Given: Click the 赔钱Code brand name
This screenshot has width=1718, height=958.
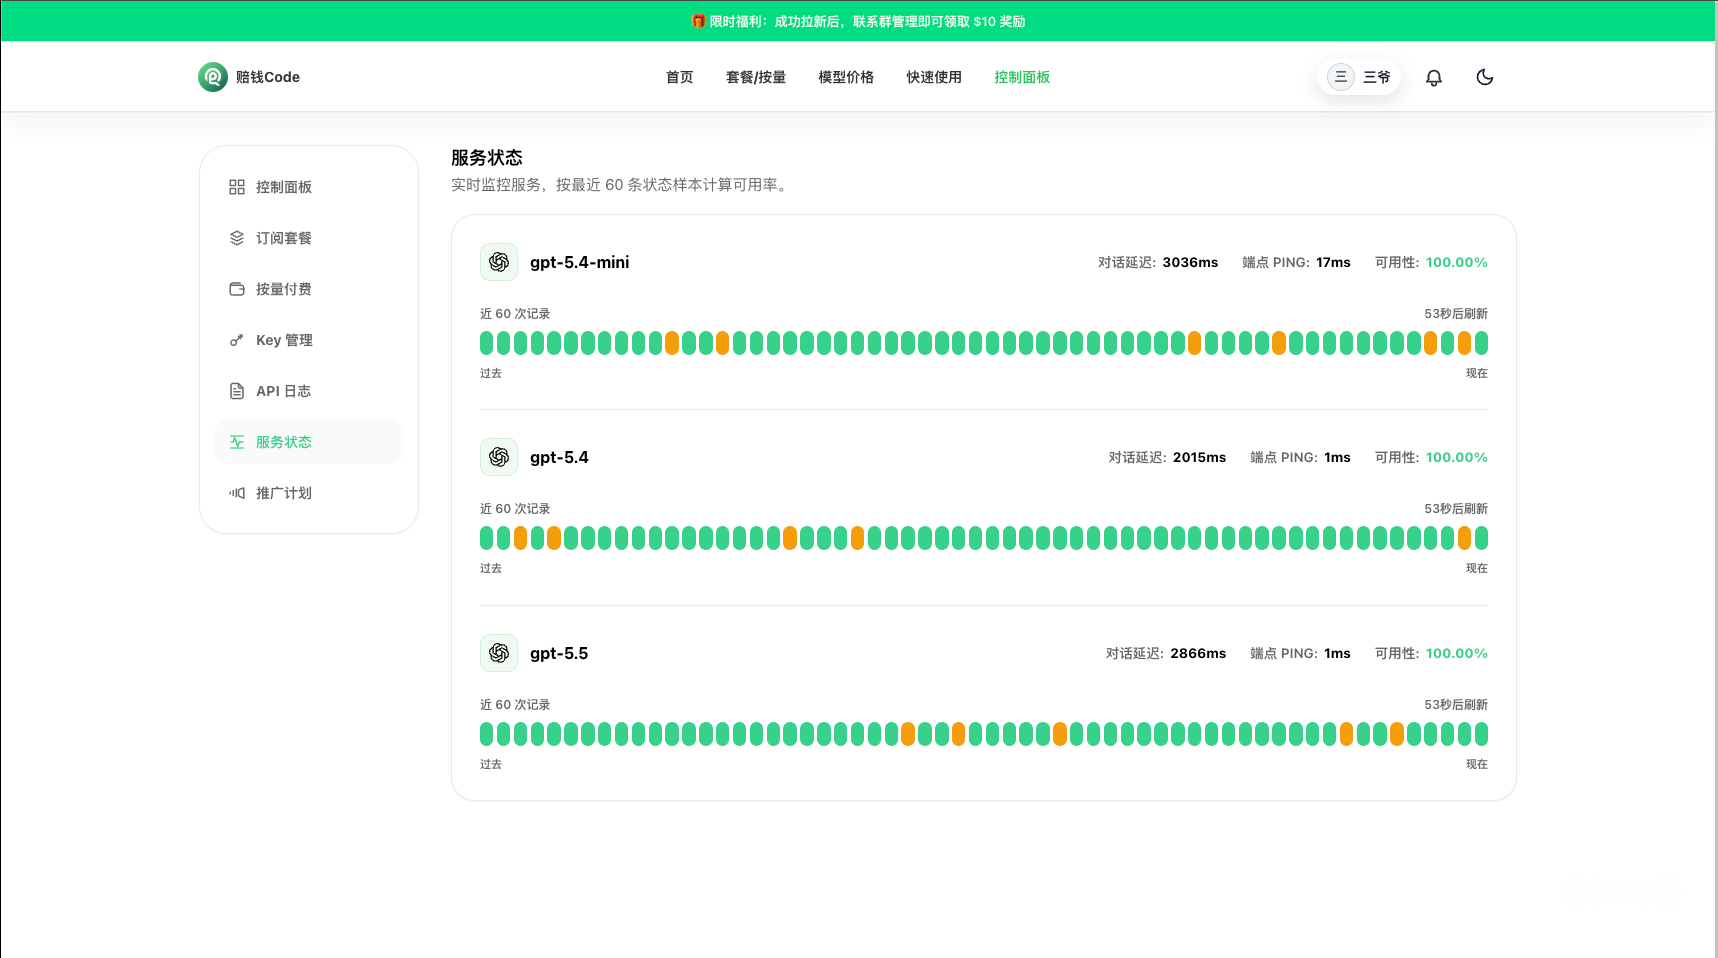Looking at the screenshot, I should click(x=268, y=77).
